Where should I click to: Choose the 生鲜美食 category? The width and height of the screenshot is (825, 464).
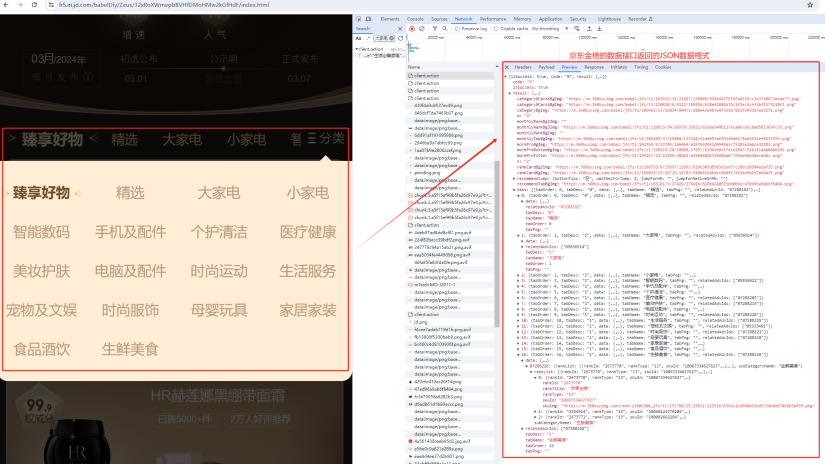[130, 349]
